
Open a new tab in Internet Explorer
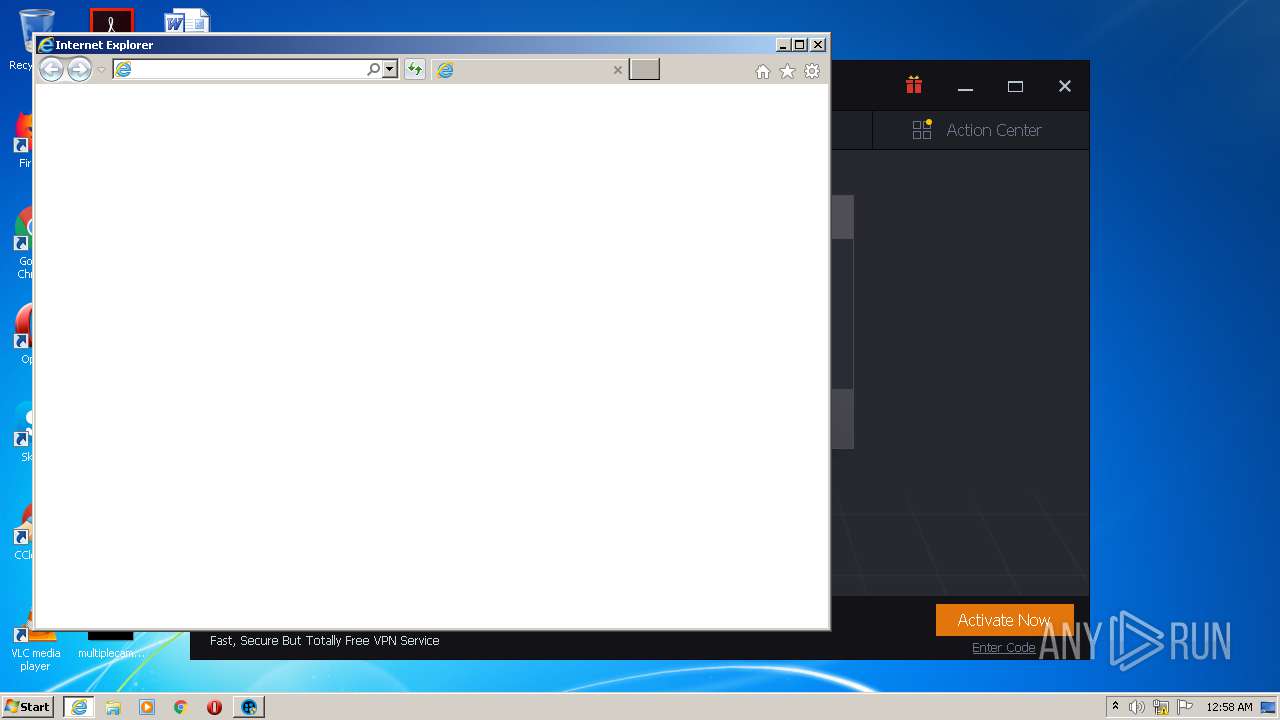[644, 69]
